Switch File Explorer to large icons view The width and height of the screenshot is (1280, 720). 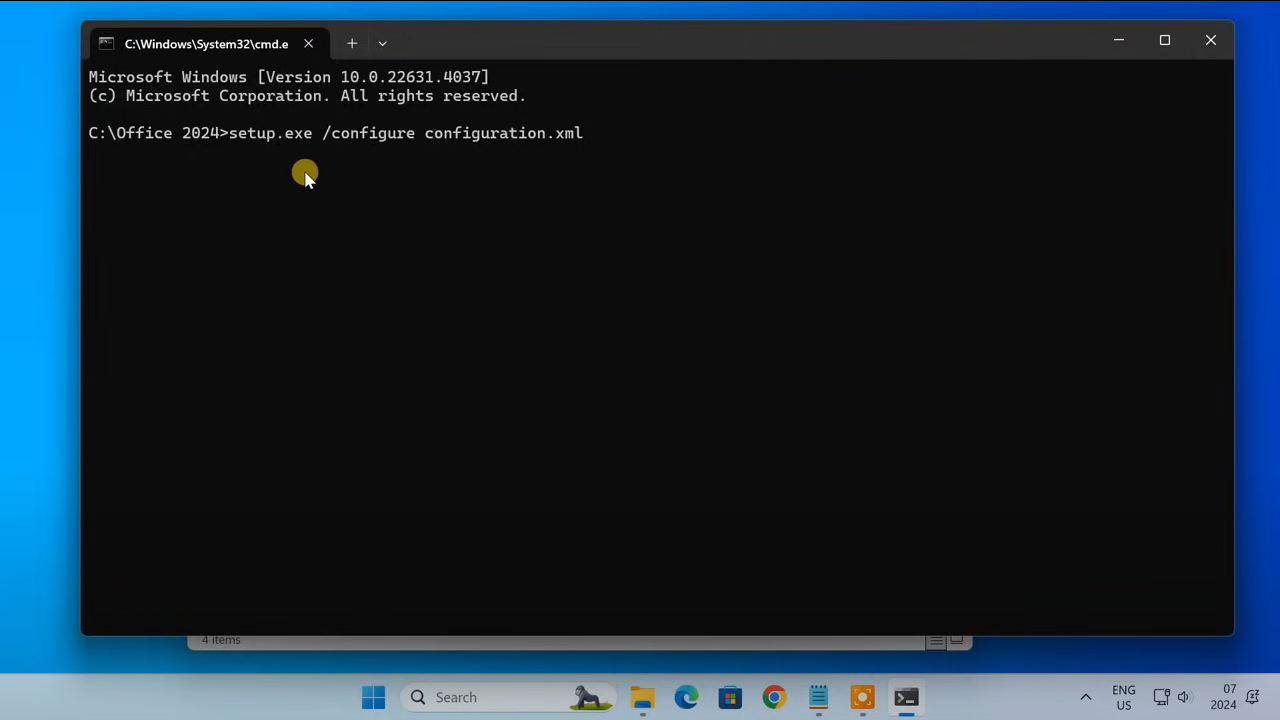point(957,641)
